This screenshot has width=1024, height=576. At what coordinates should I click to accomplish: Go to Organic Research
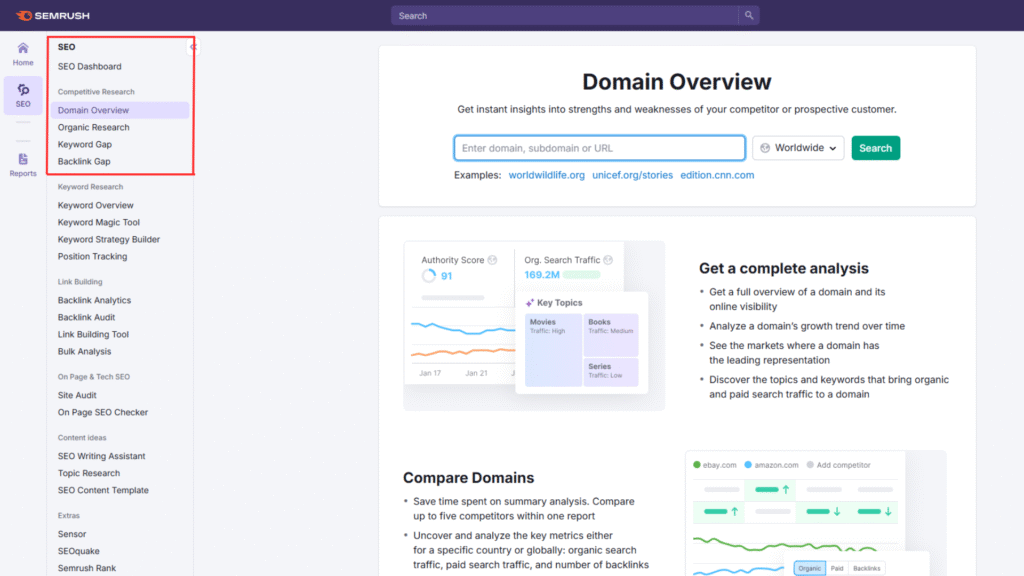pos(93,127)
